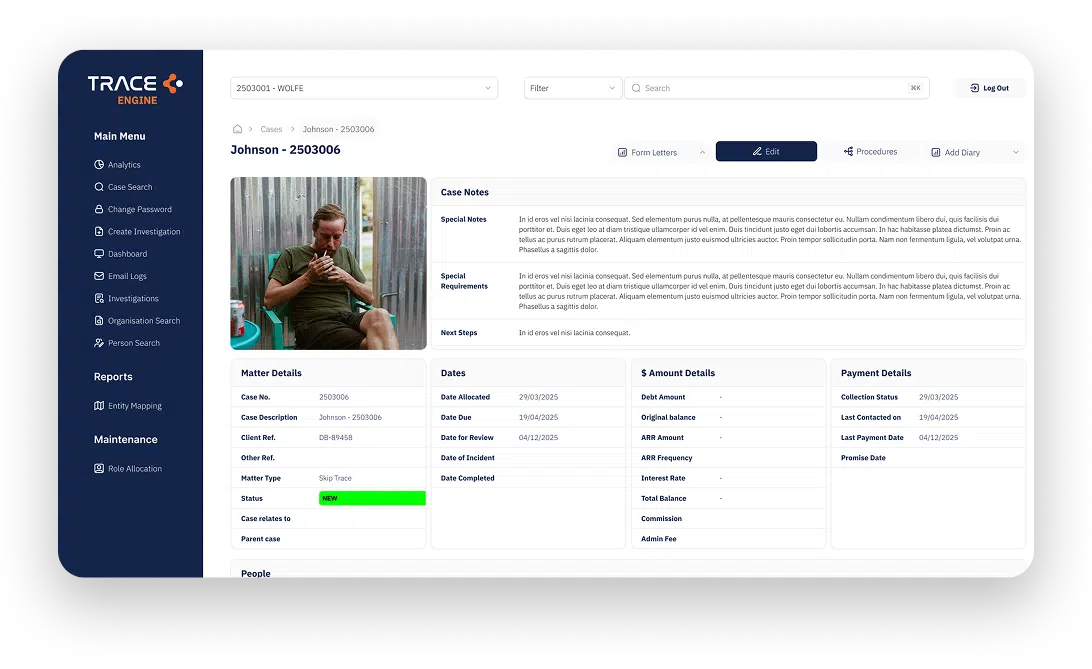Click the $ Amount Details heading
Viewport: 1092px width, 669px height.
pos(678,373)
